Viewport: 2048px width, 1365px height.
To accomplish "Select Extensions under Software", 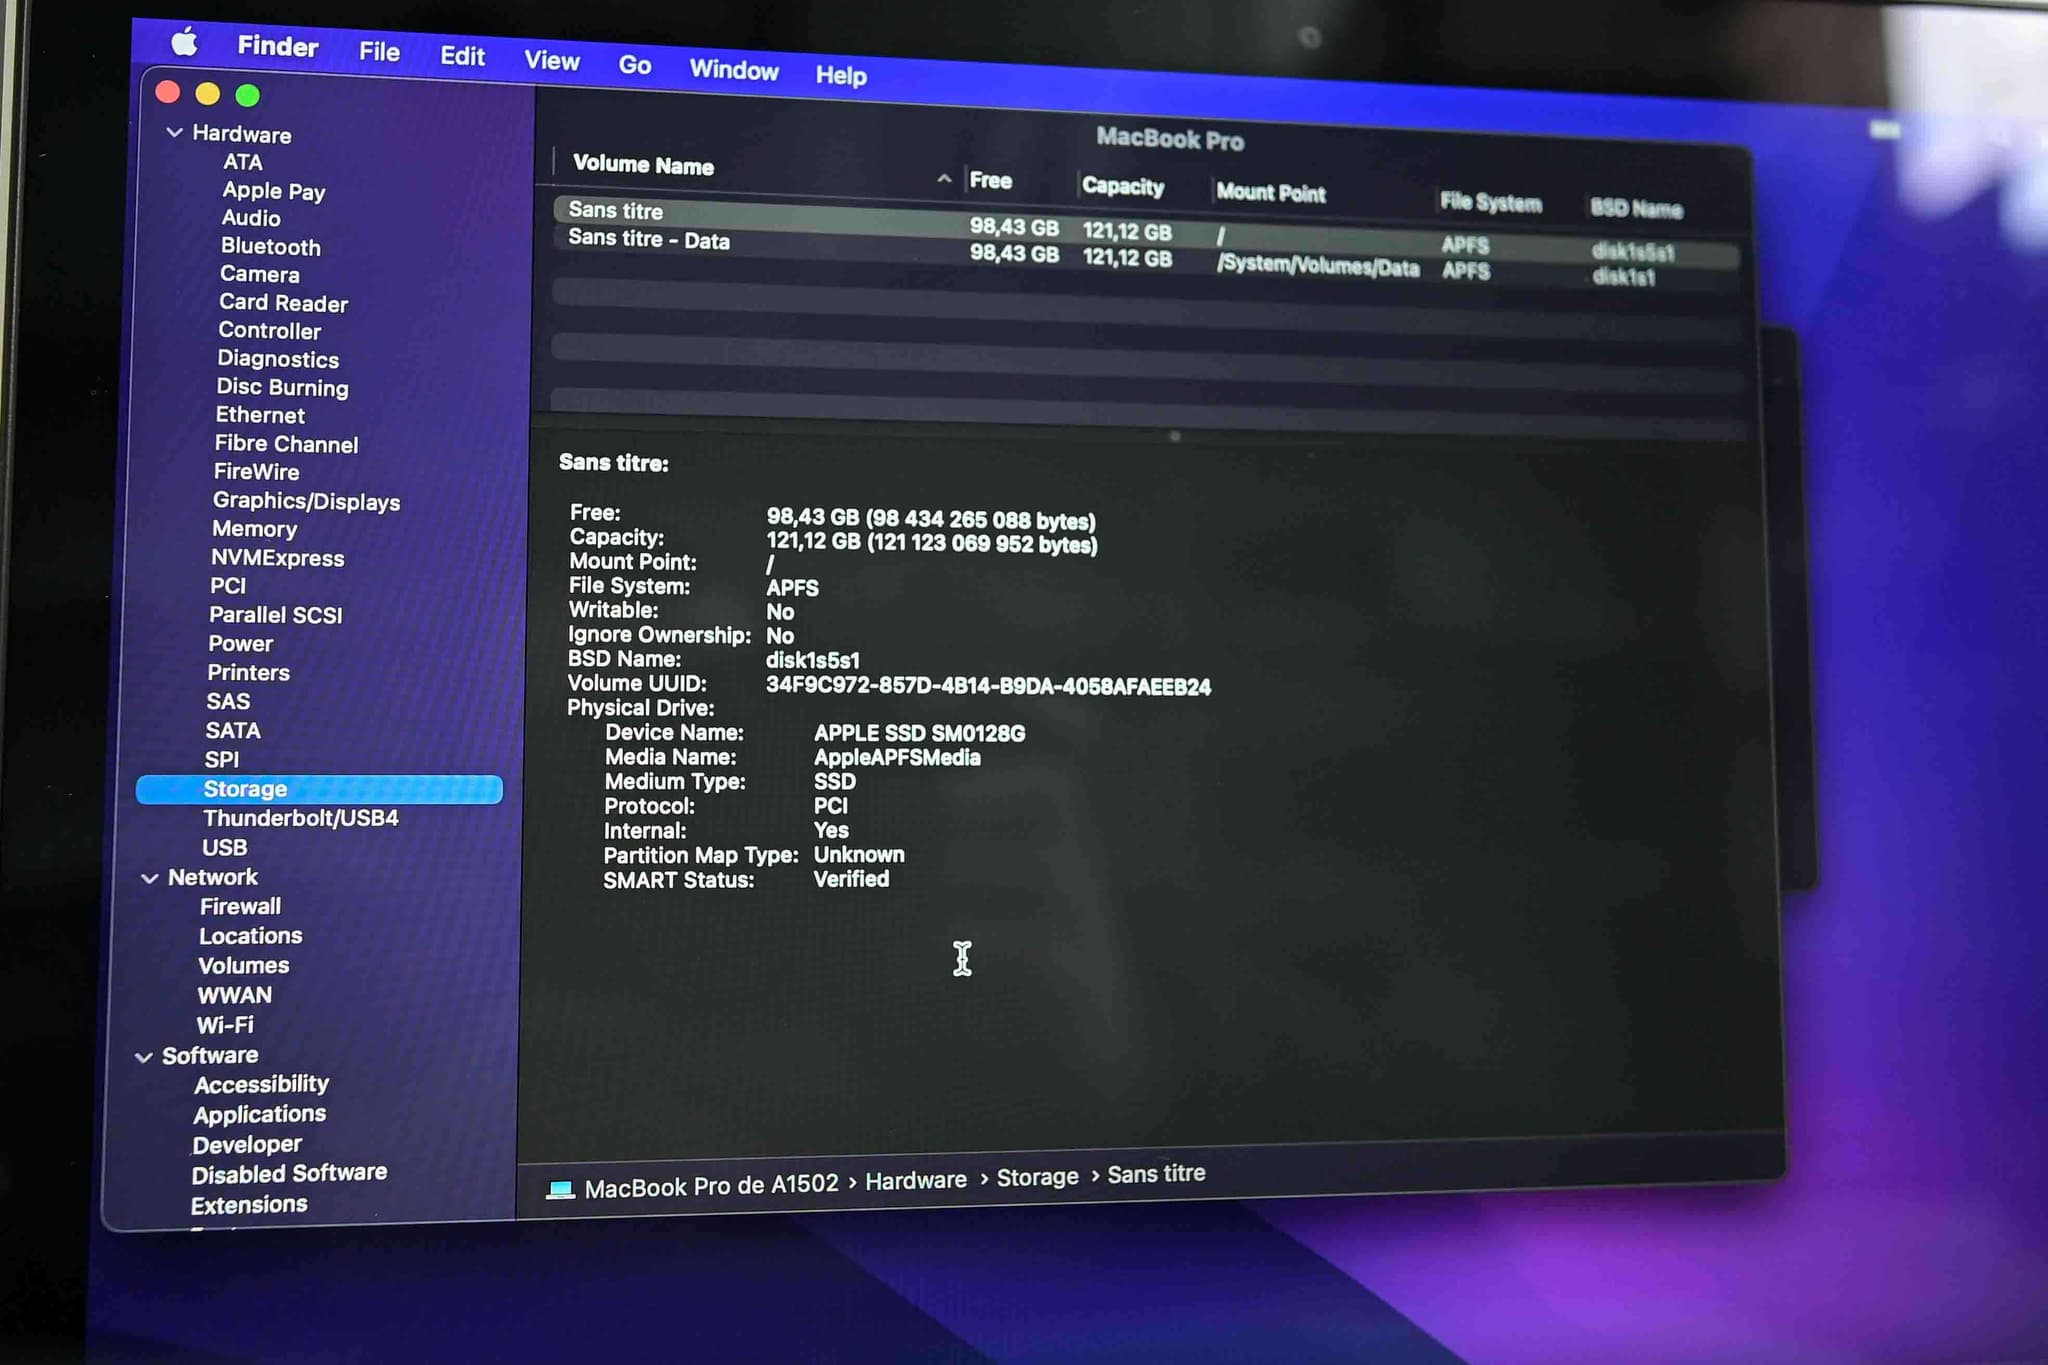I will pos(249,1205).
